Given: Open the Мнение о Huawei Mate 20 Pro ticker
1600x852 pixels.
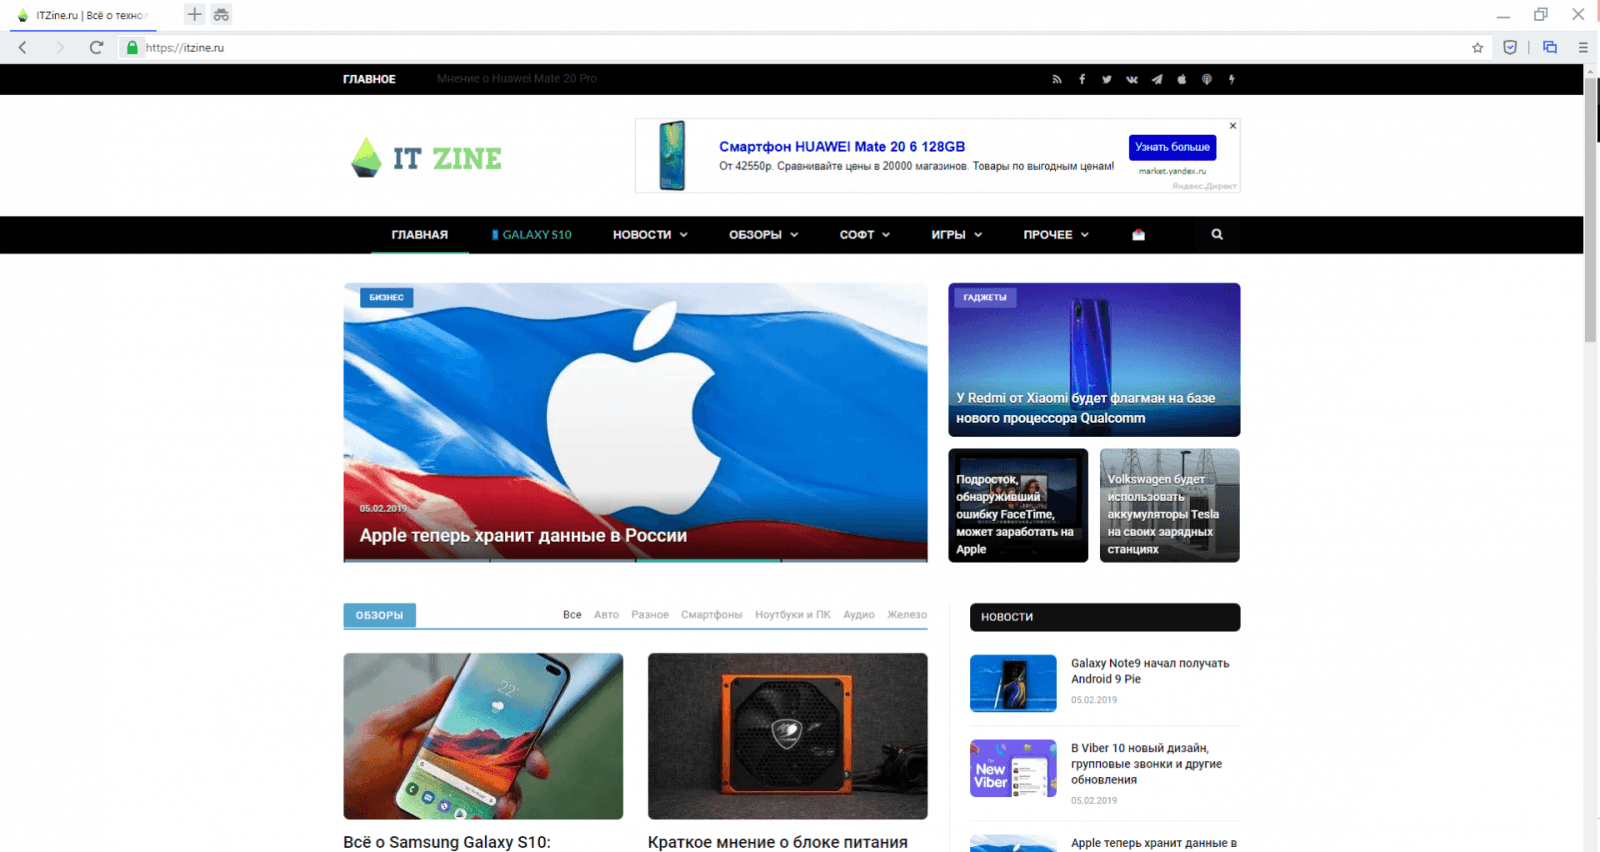Looking at the screenshot, I should click(517, 79).
